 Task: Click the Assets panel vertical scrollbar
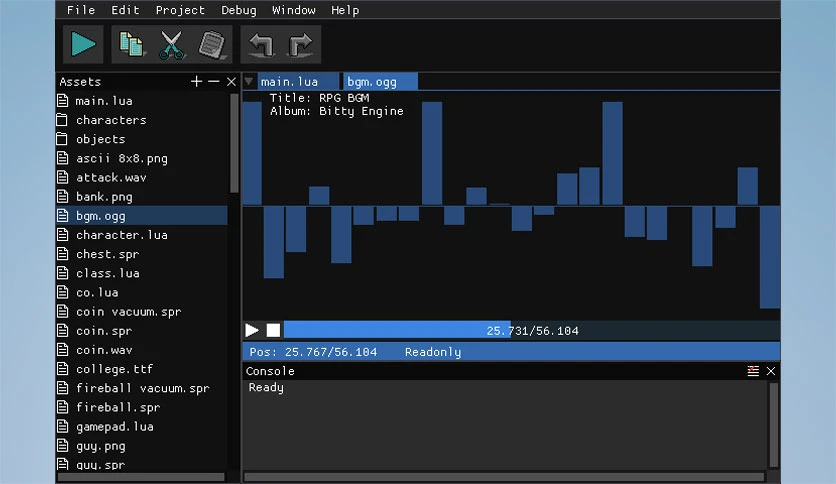click(234, 143)
